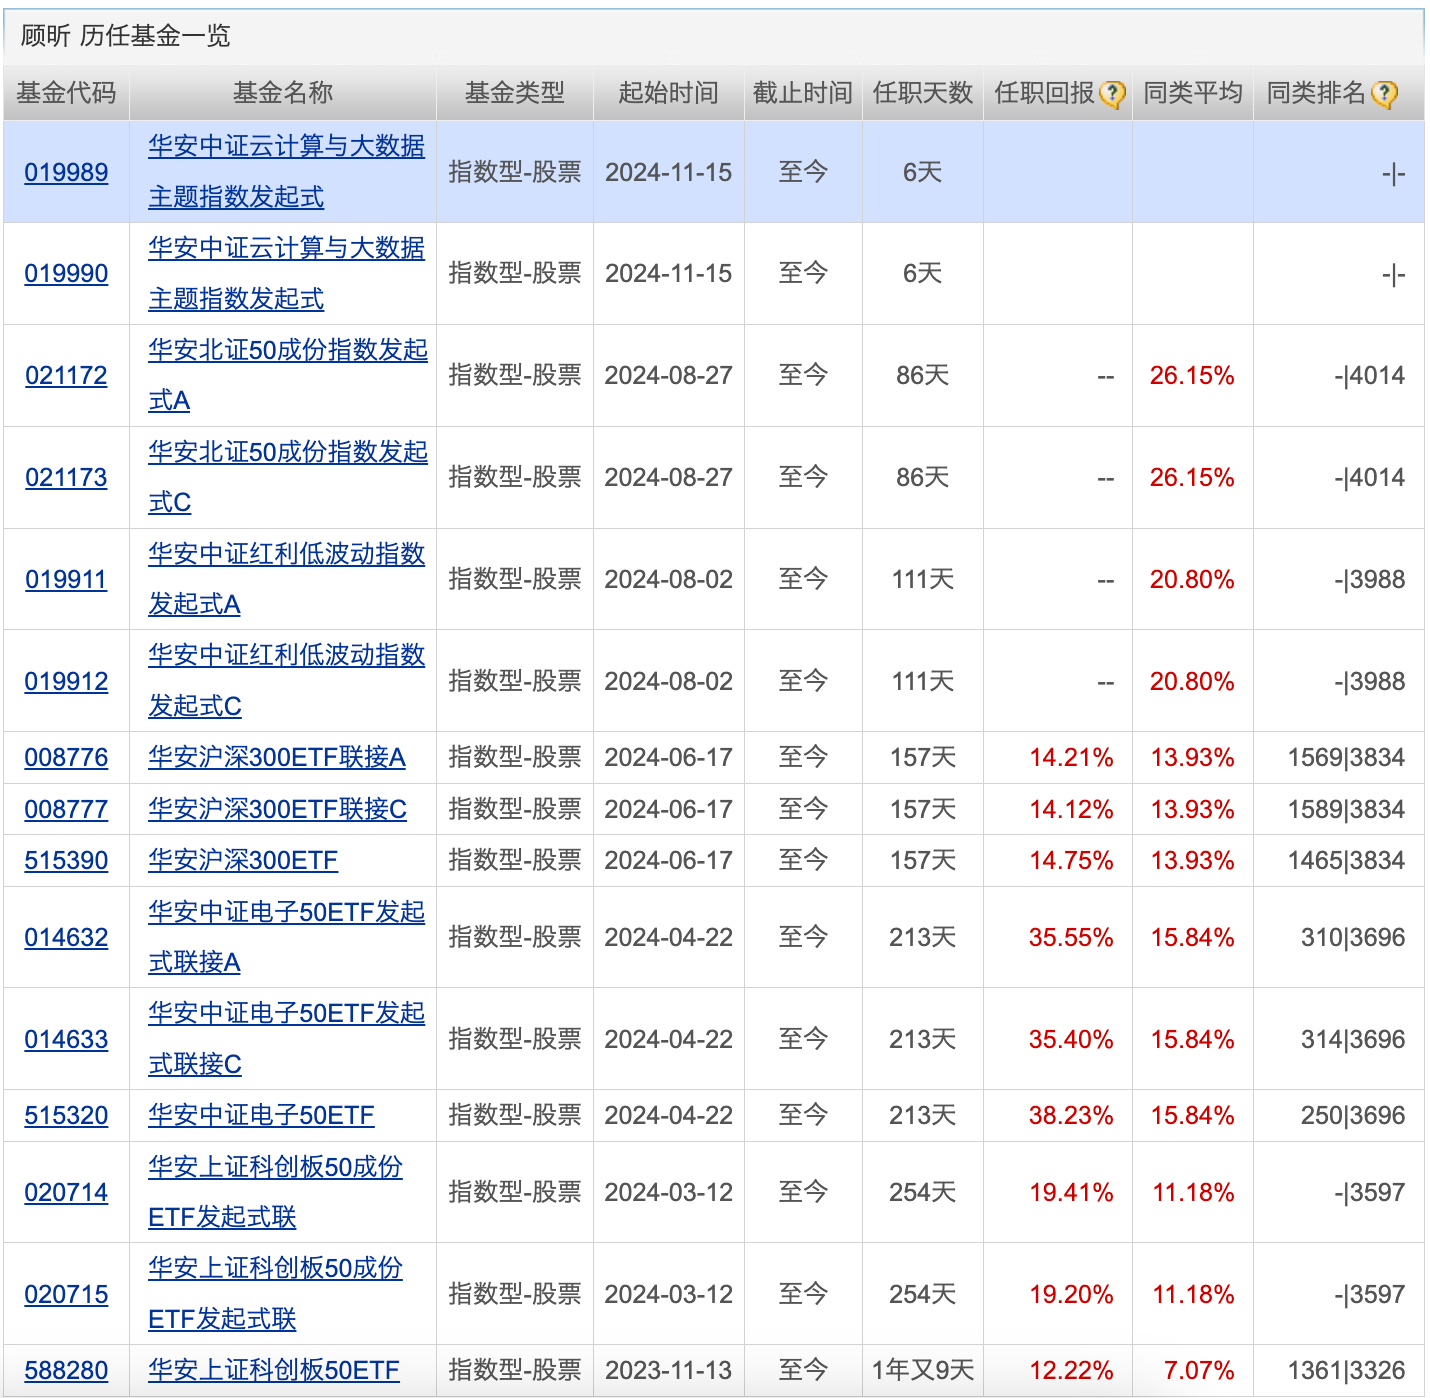Open fund code 019912 link
Image resolution: width=1430 pixels, height=1398 pixels.
pos(66,681)
